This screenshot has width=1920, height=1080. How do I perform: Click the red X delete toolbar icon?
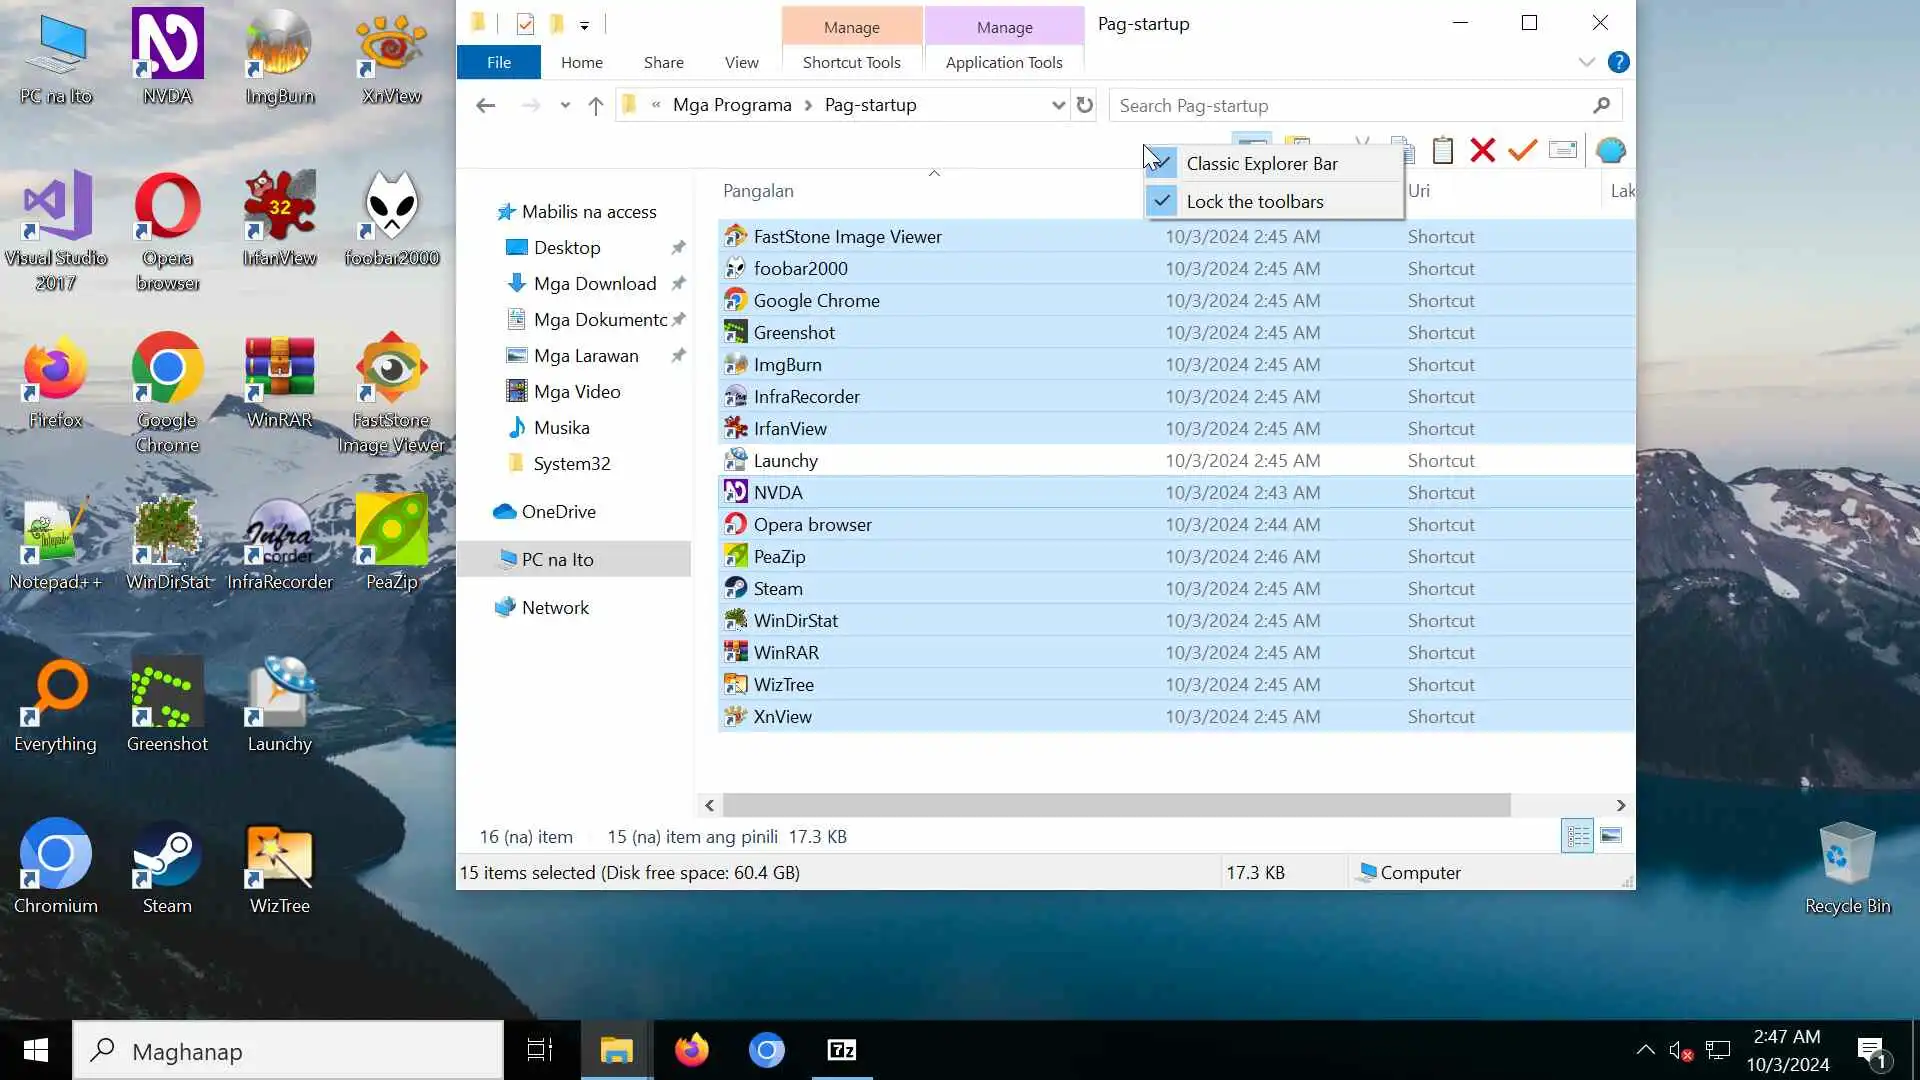1482,150
